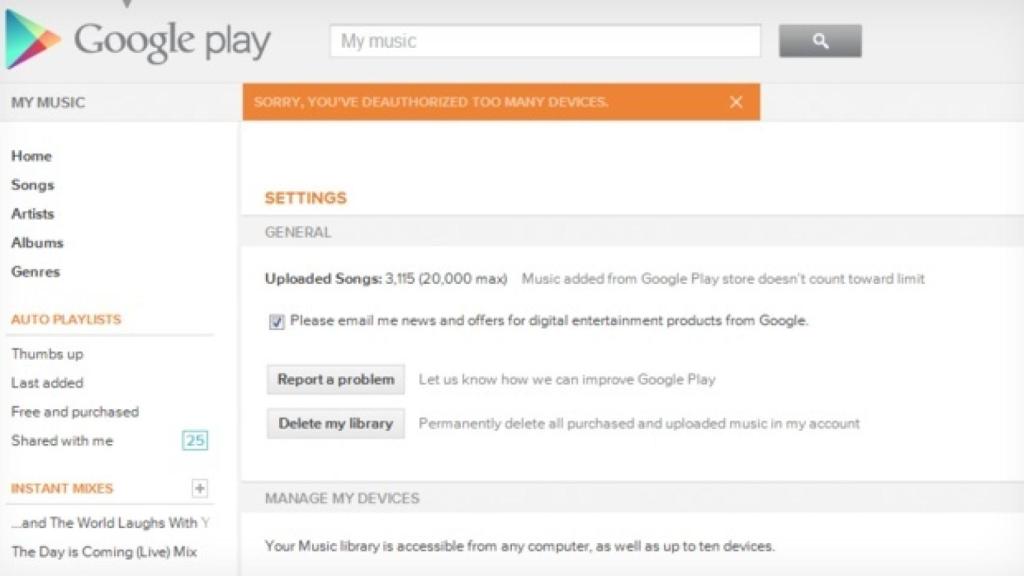Click the Delete my library button

[x=334, y=423]
